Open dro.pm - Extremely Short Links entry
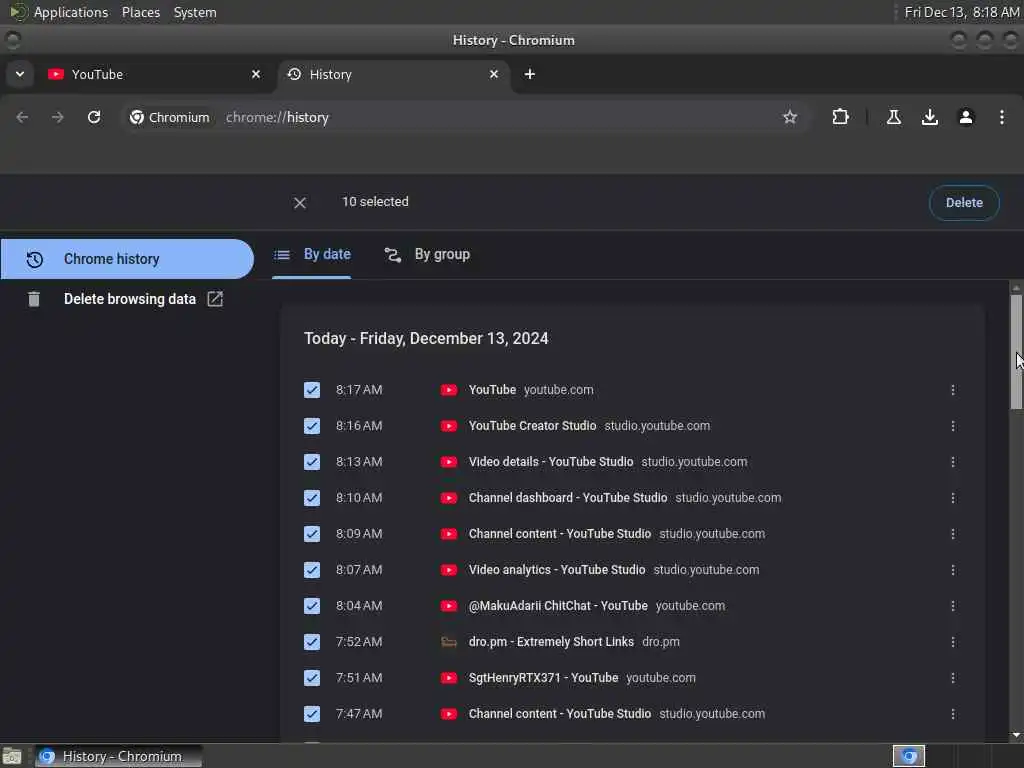This screenshot has height=768, width=1024. click(x=551, y=642)
